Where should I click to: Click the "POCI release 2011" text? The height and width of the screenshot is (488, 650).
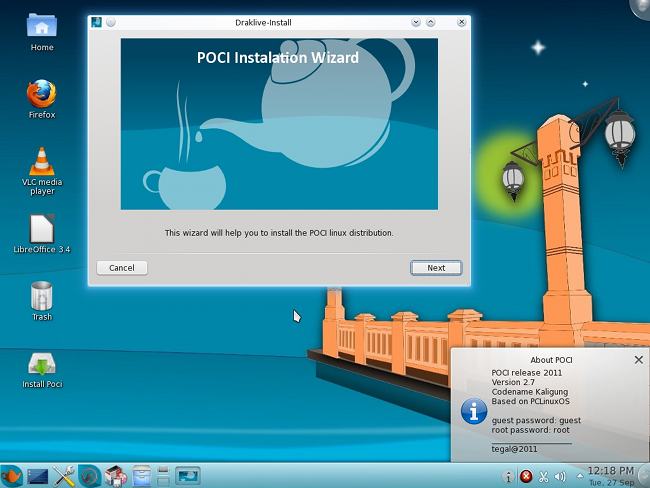click(527, 373)
